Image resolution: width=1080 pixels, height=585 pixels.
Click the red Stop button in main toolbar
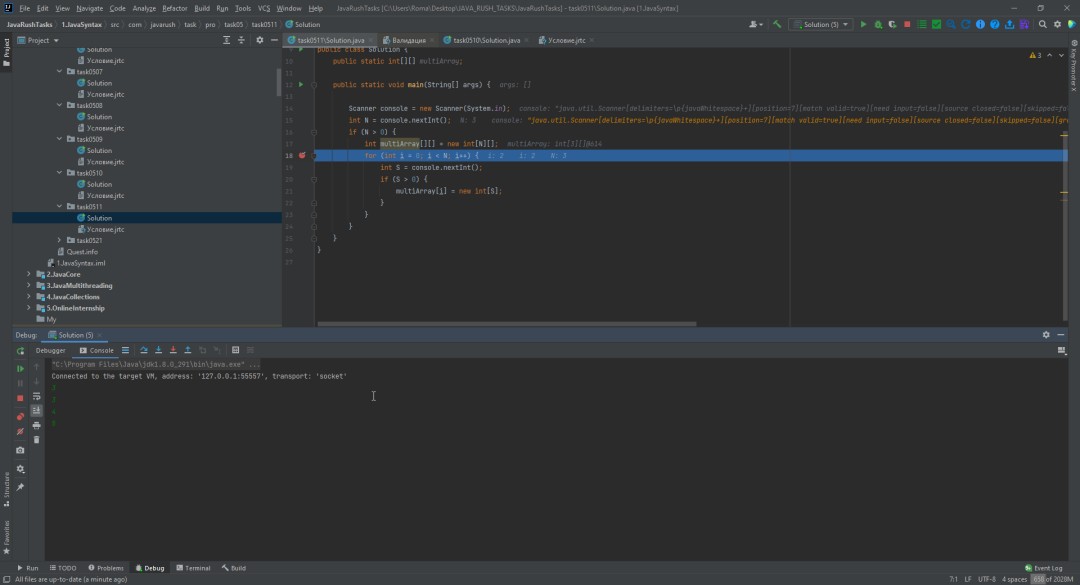pos(907,24)
